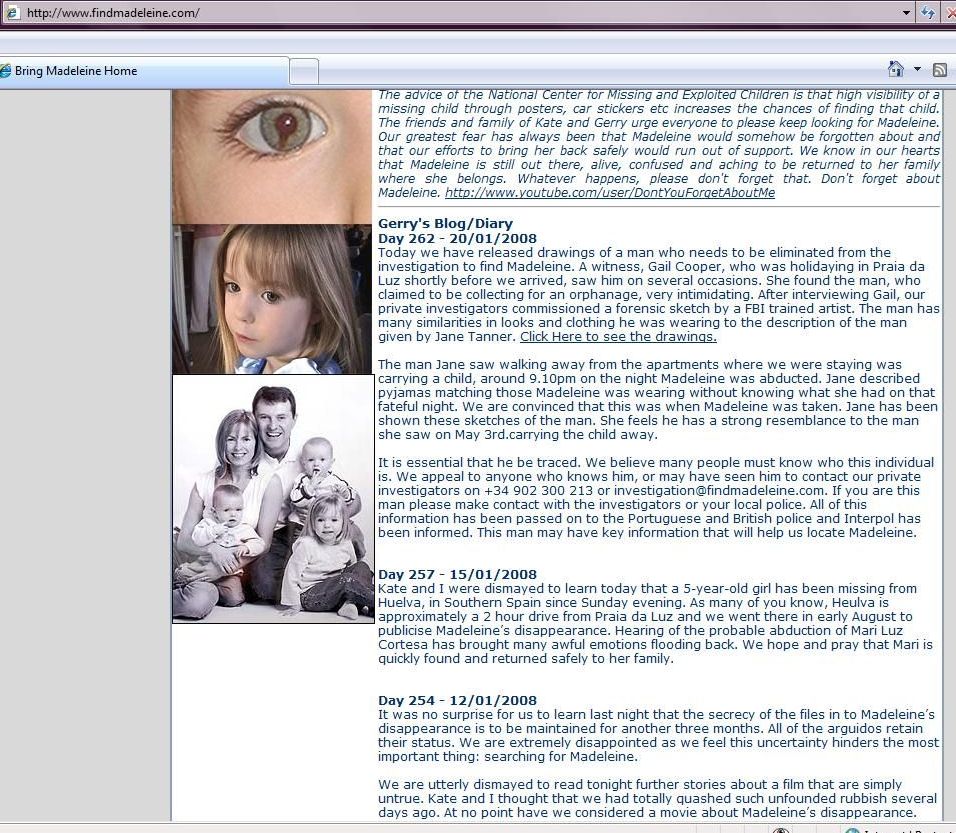Click the photo of the young girl

(x=272, y=299)
